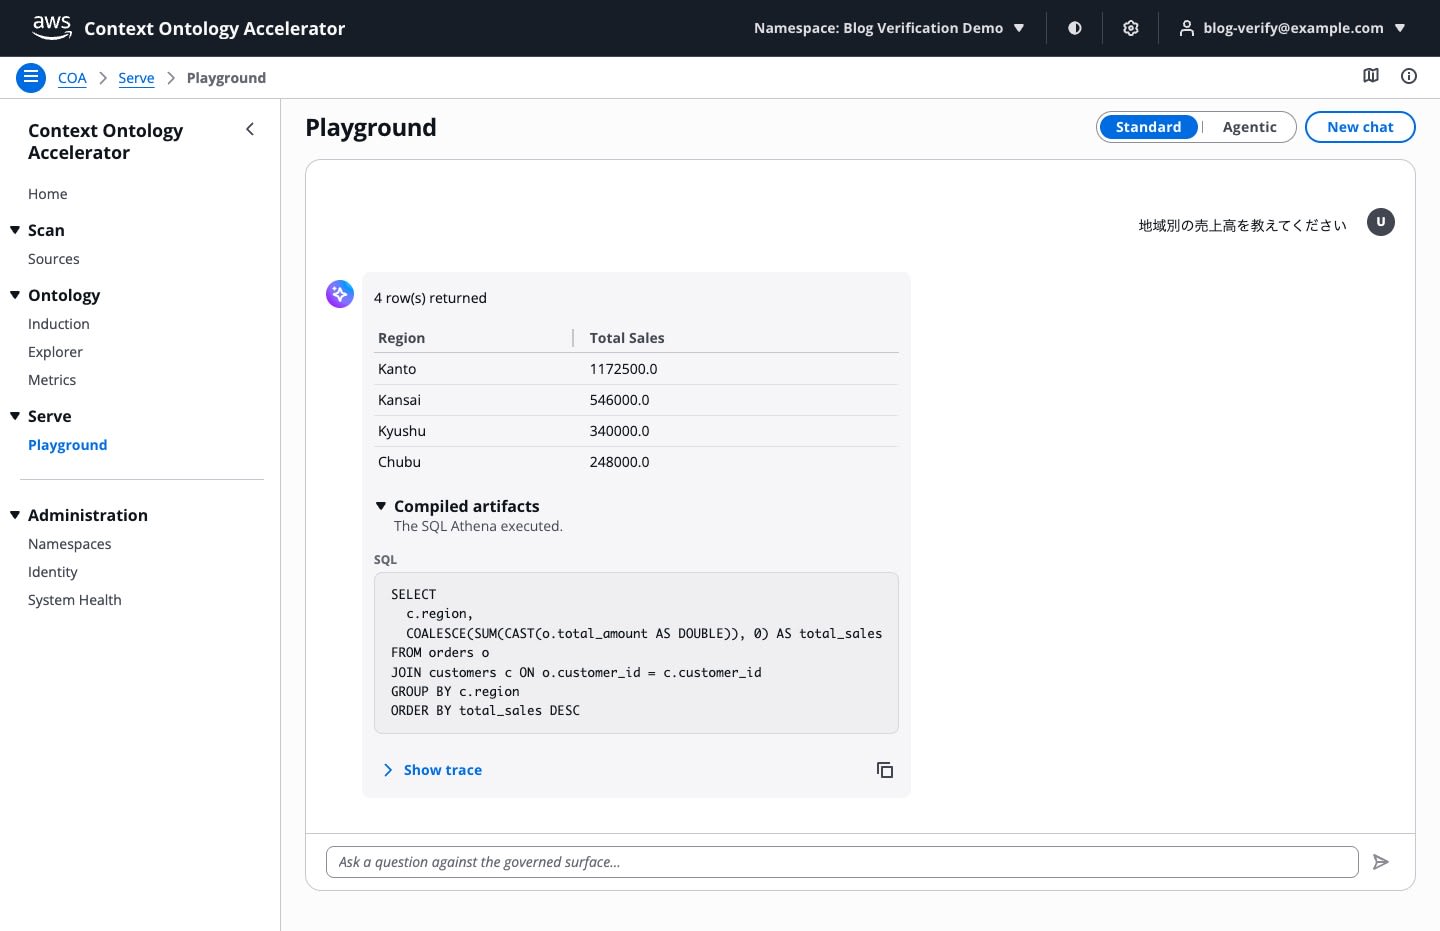
Task: Click the Kyushu region cell
Action: [402, 431]
